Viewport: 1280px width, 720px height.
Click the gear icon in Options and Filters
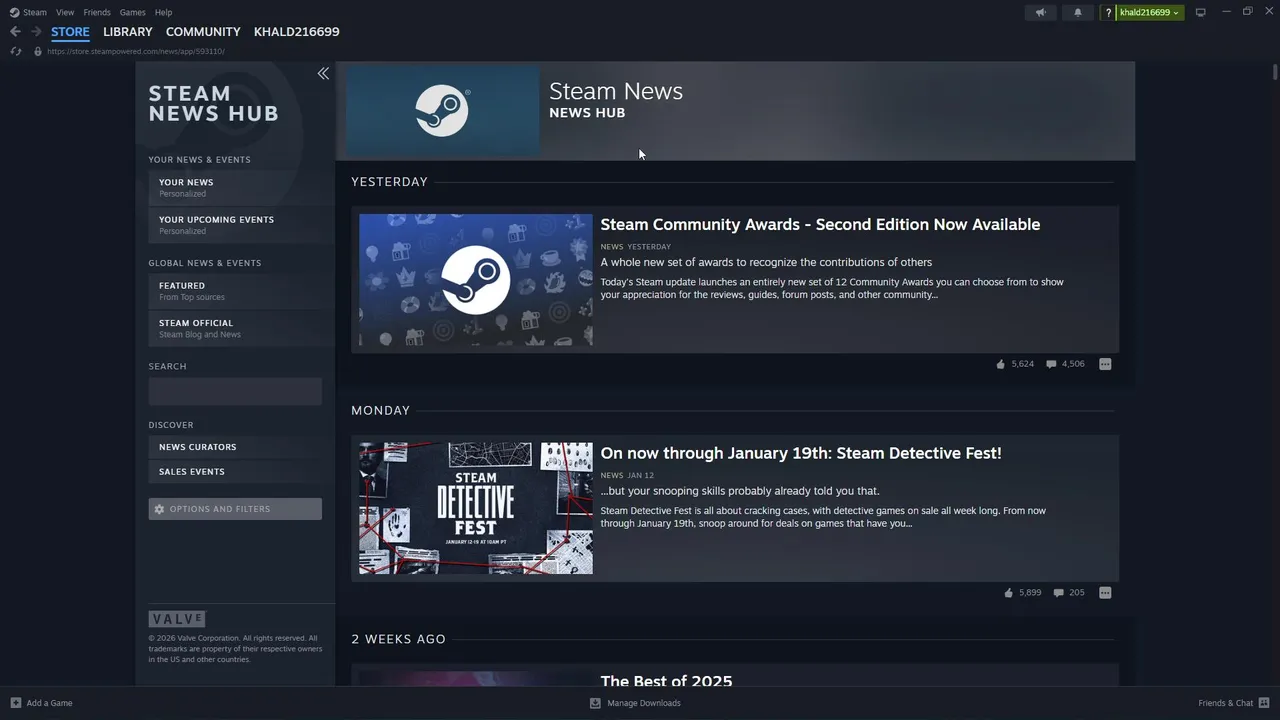(x=159, y=509)
